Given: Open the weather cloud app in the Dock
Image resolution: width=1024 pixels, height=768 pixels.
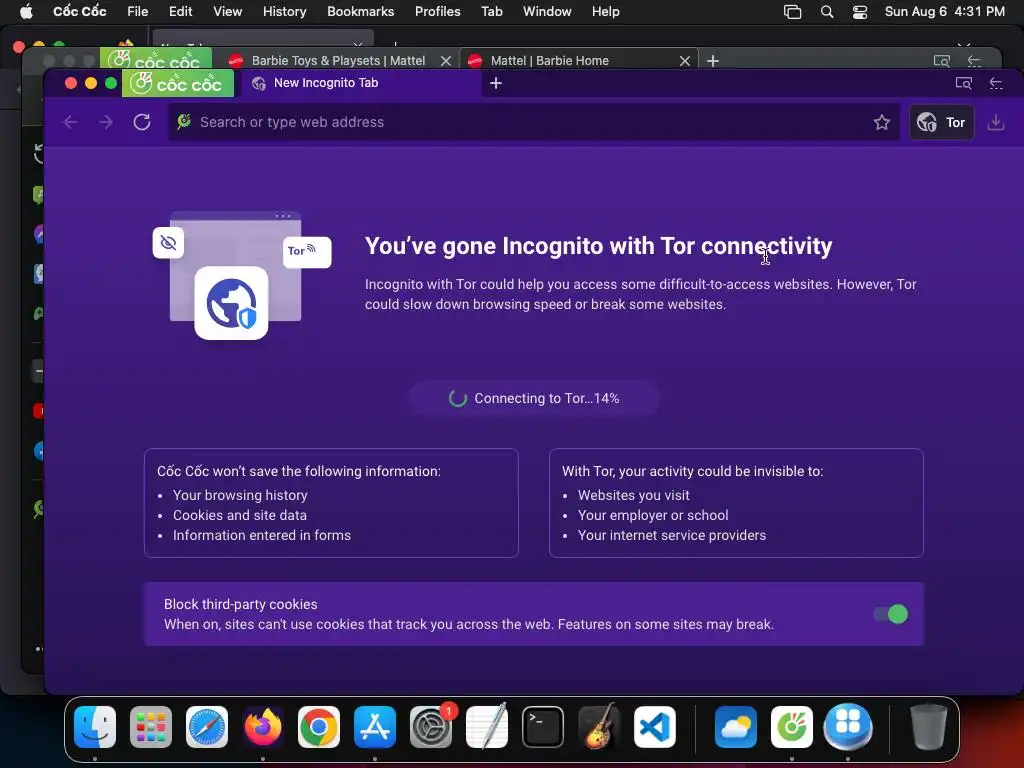Looking at the screenshot, I should 735,727.
